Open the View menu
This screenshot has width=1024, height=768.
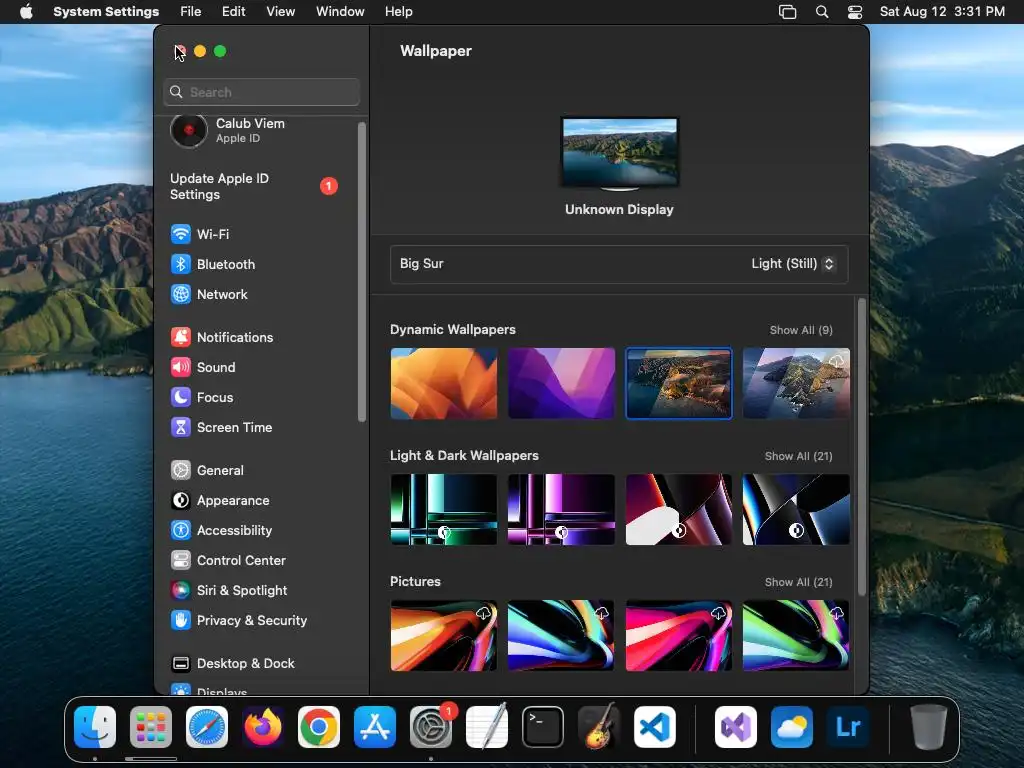280,12
